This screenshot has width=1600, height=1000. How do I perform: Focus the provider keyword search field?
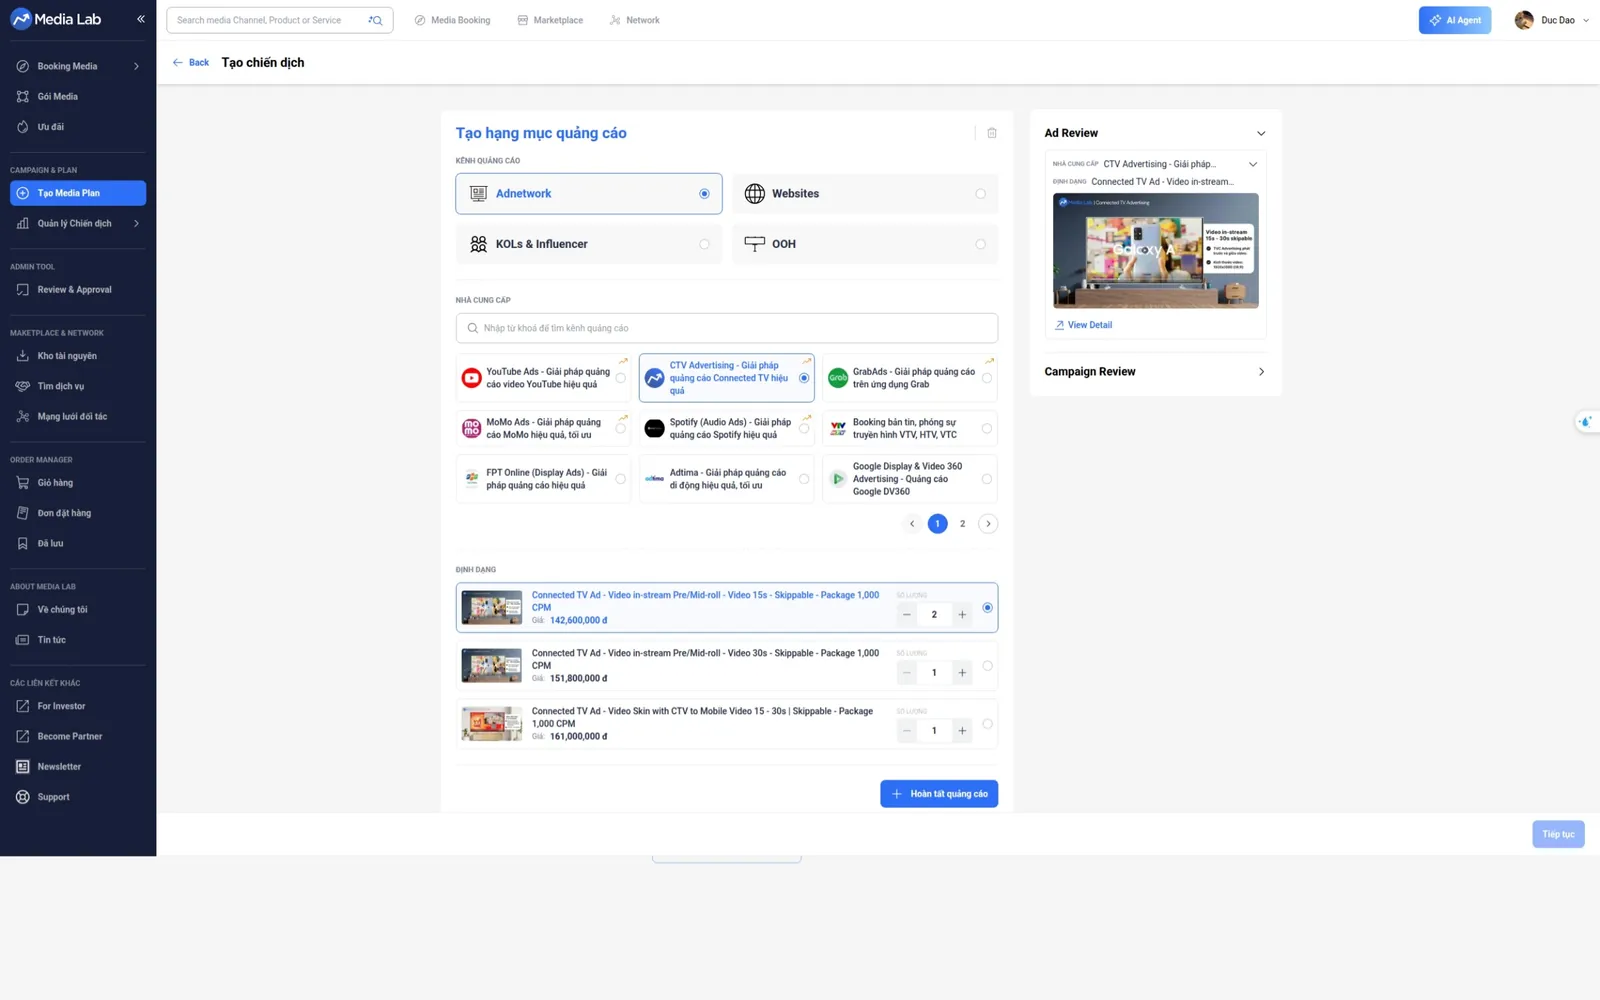point(727,328)
